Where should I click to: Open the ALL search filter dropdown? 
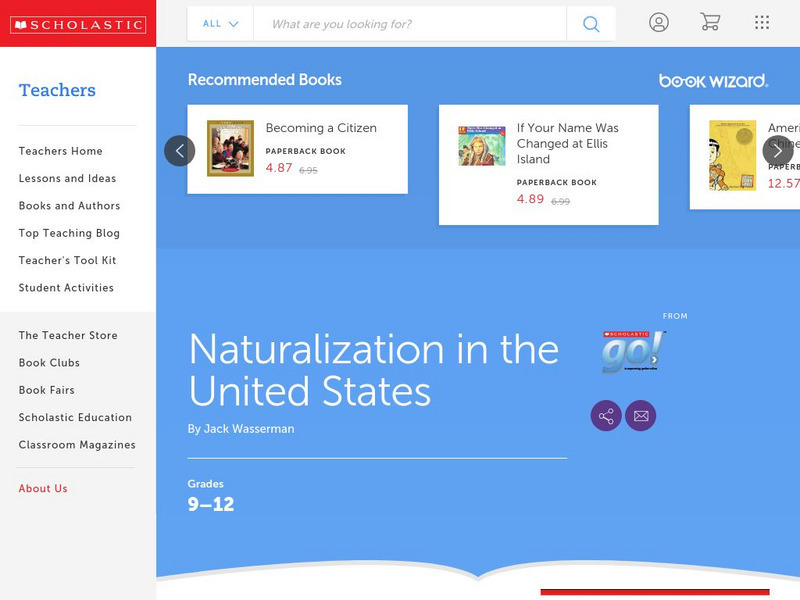[x=219, y=22]
